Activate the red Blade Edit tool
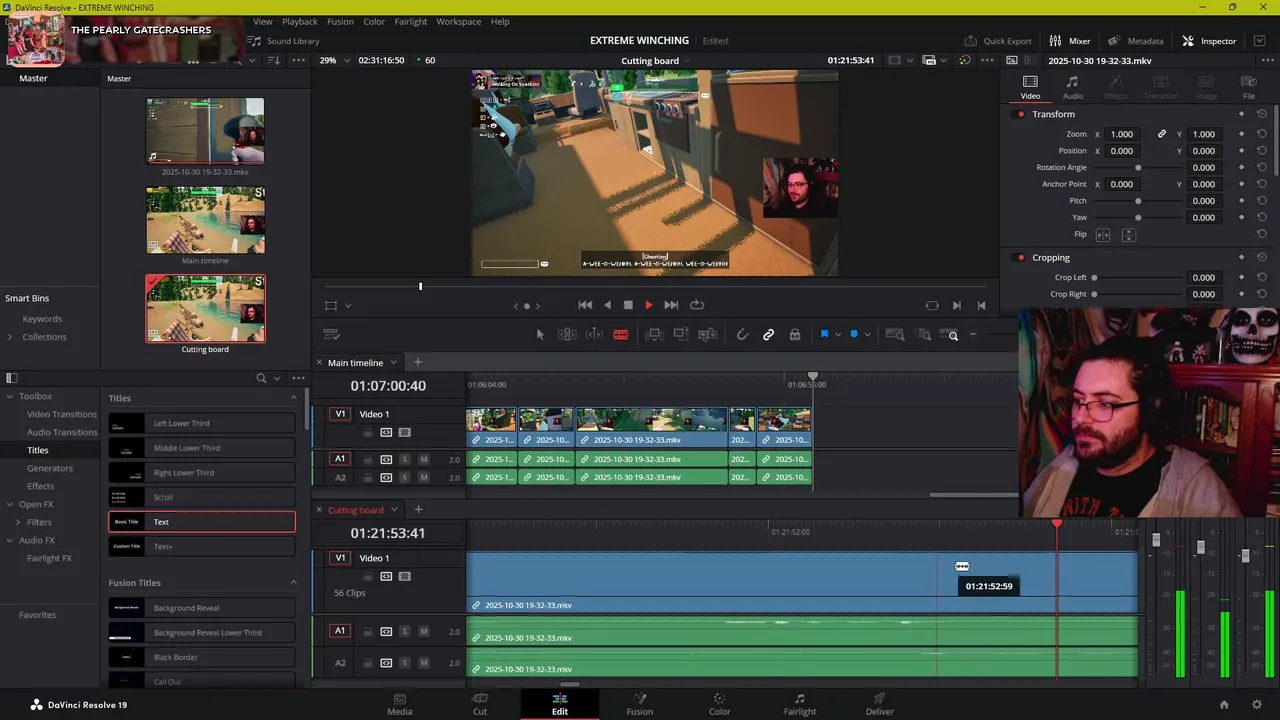1280x720 pixels. point(620,335)
